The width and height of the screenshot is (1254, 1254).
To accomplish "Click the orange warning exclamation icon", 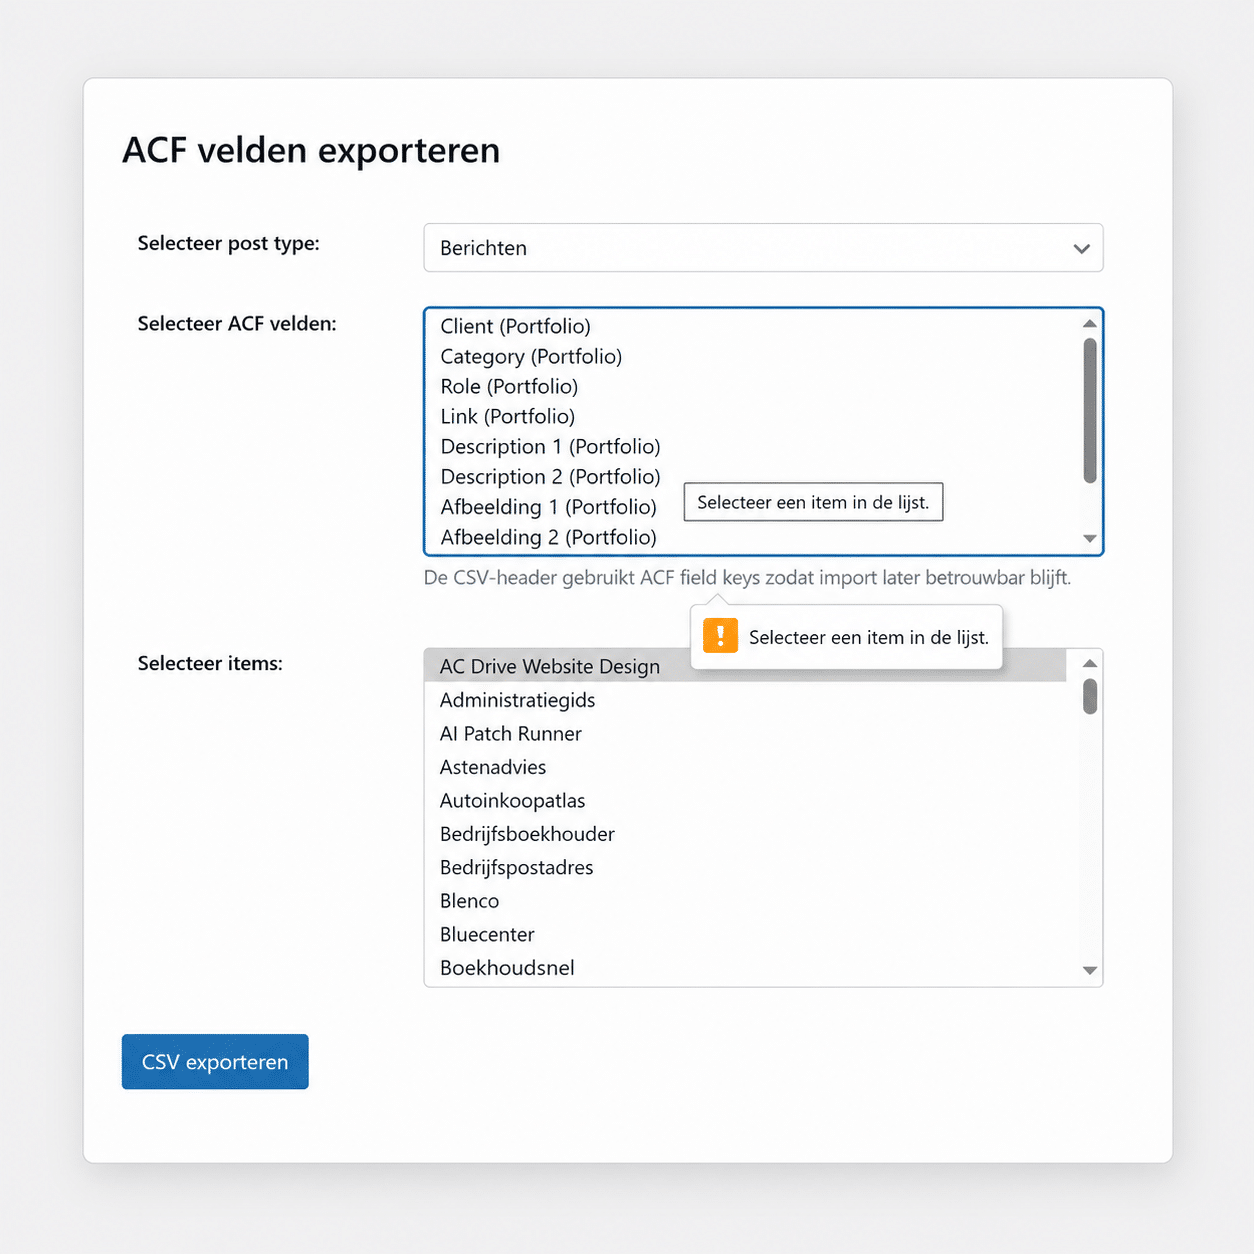I will point(720,636).
